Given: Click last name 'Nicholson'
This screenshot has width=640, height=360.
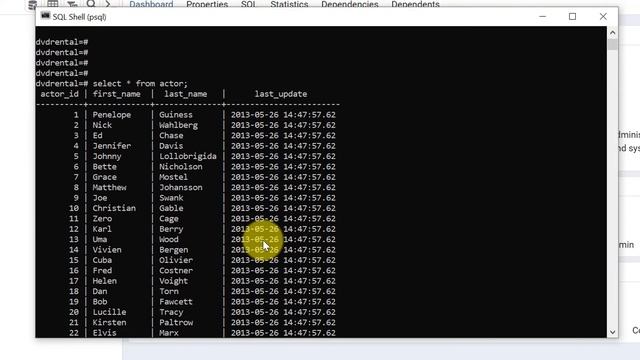Looking at the screenshot, I should click(x=180, y=167).
